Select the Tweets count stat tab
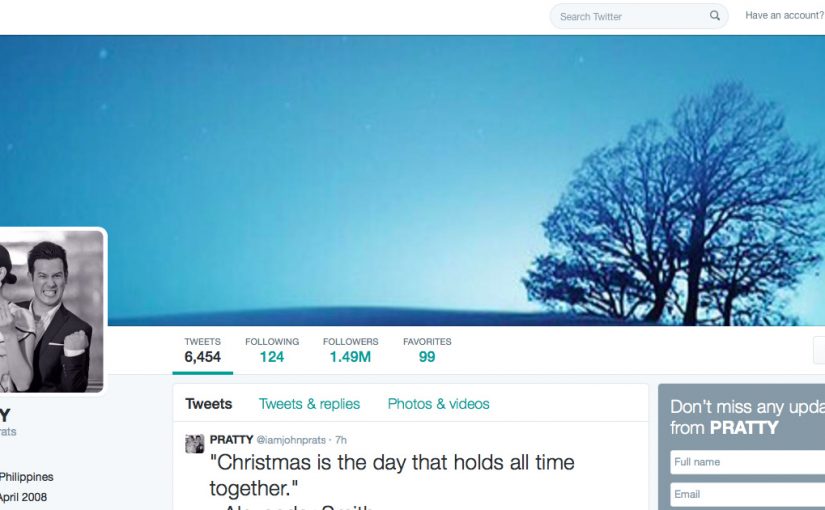 [203, 351]
